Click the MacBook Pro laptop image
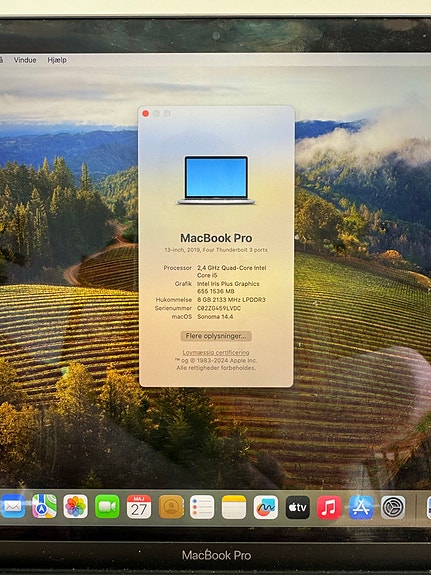431x575 pixels. 216,180
